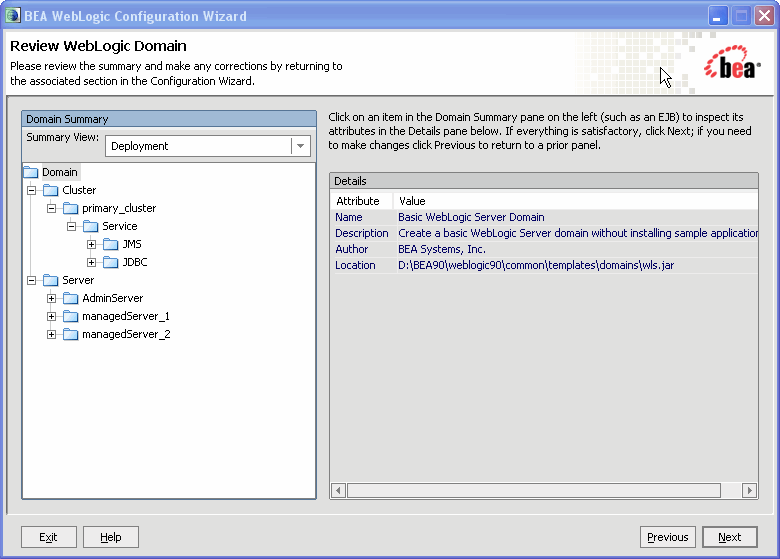This screenshot has width=780, height=559.
Task: Click the AdminServer folder icon
Action: click(x=71, y=298)
